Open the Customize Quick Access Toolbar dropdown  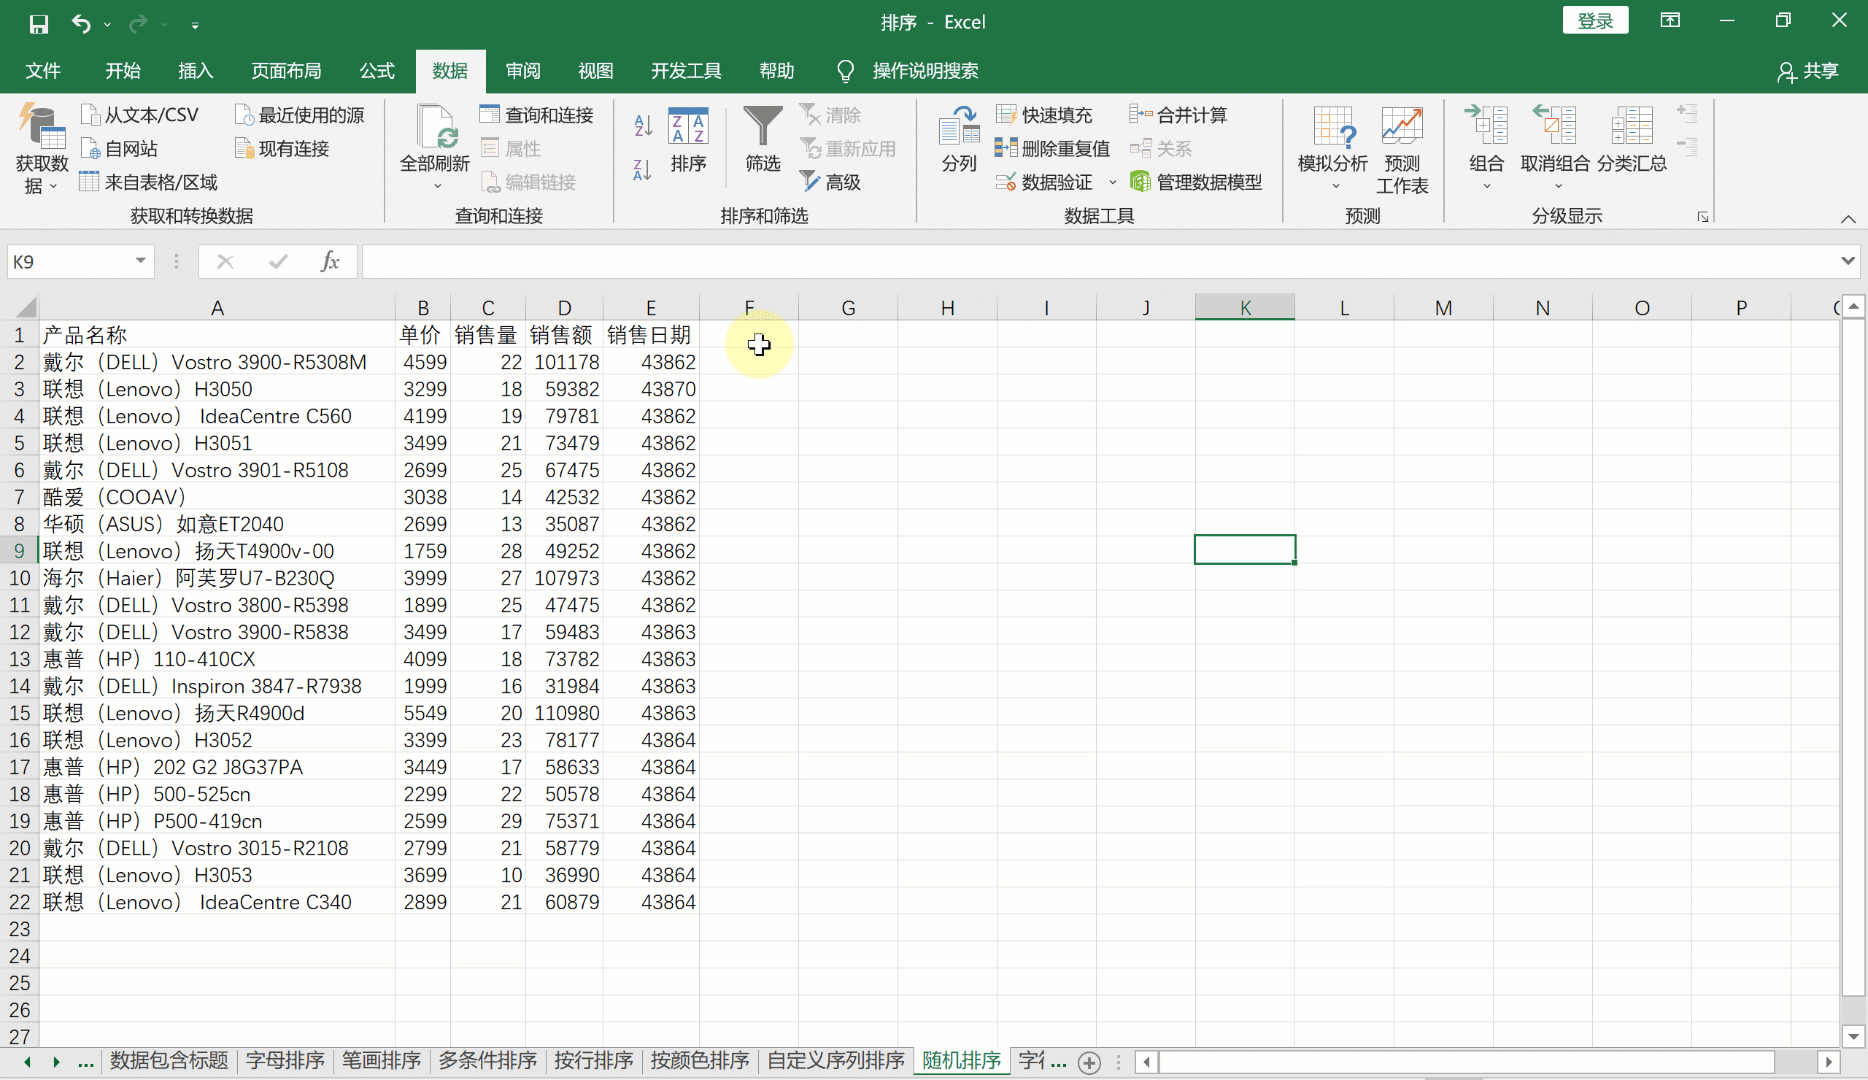point(195,24)
